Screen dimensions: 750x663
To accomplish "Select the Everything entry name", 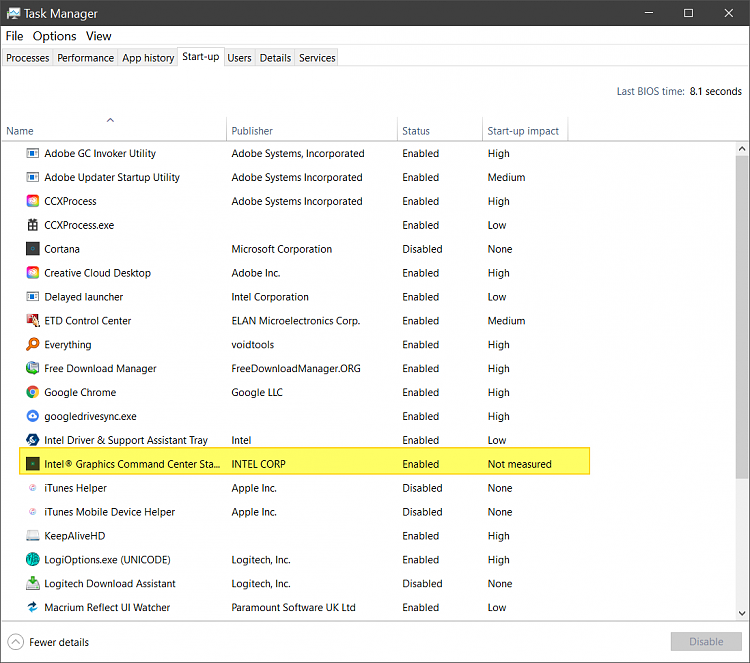I will pyautogui.click(x=67, y=345).
